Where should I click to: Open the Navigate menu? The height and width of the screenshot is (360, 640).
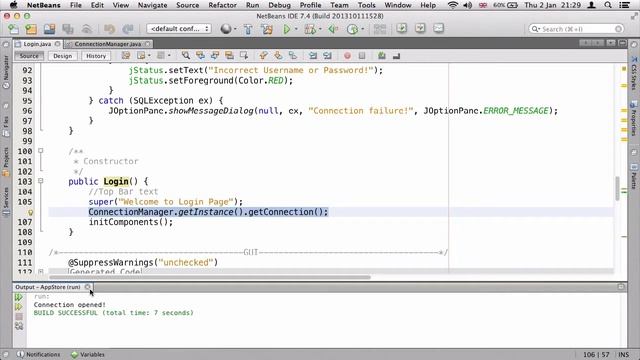point(152,5)
